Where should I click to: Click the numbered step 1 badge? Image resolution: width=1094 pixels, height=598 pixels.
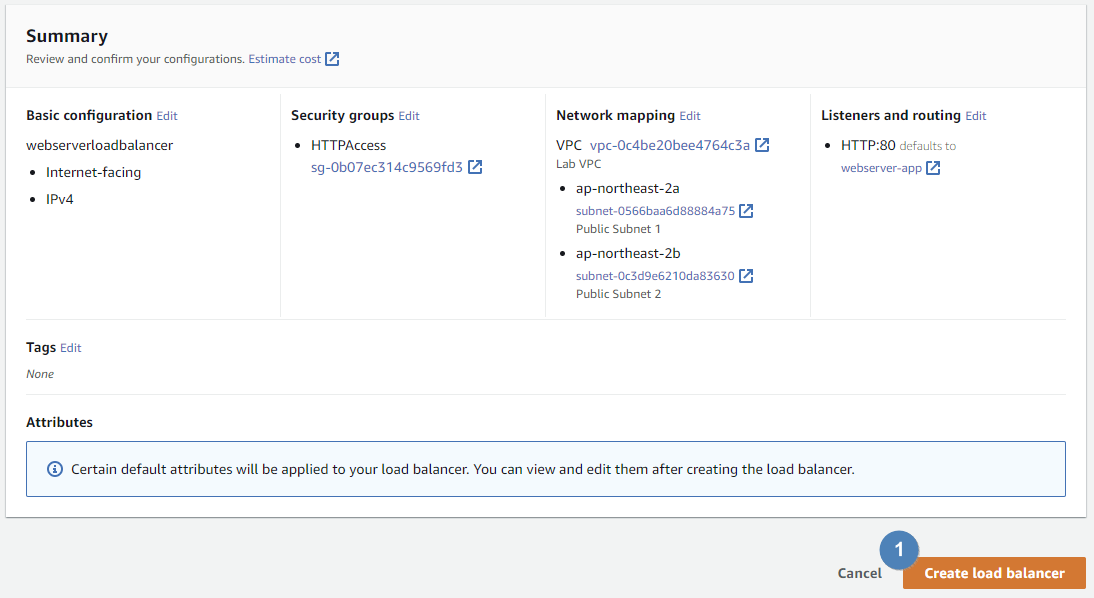899,549
